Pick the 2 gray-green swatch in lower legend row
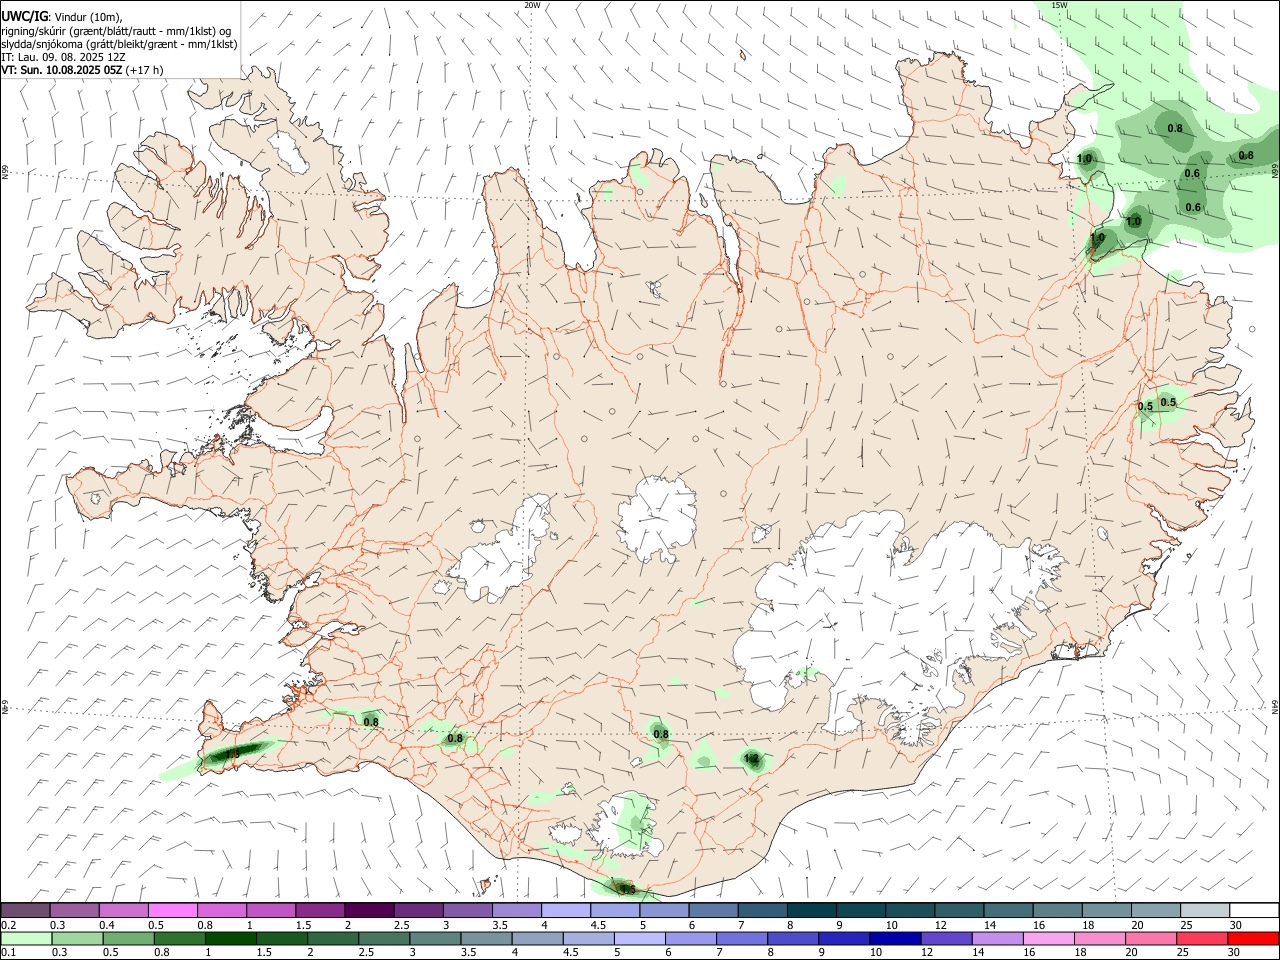The image size is (1280, 960). (x=332, y=938)
